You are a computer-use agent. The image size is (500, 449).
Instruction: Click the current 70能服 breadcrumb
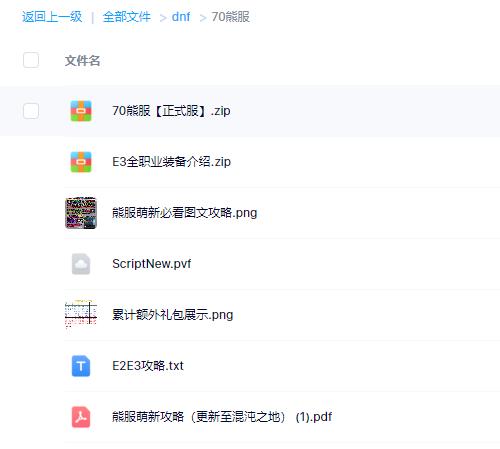(x=231, y=17)
